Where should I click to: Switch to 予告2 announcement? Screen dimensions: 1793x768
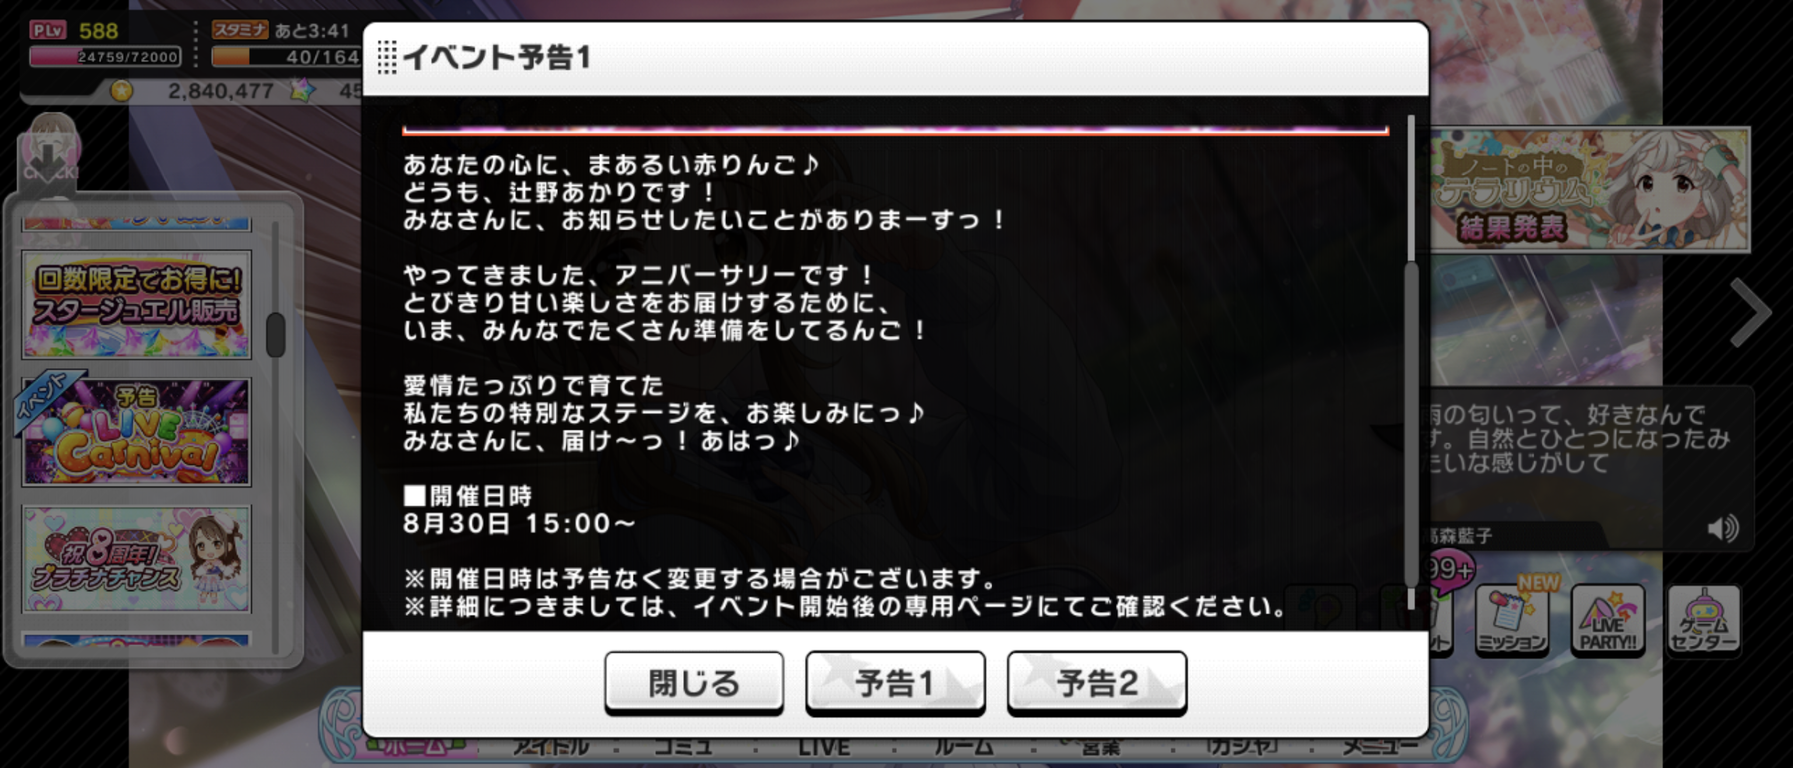[1097, 683]
